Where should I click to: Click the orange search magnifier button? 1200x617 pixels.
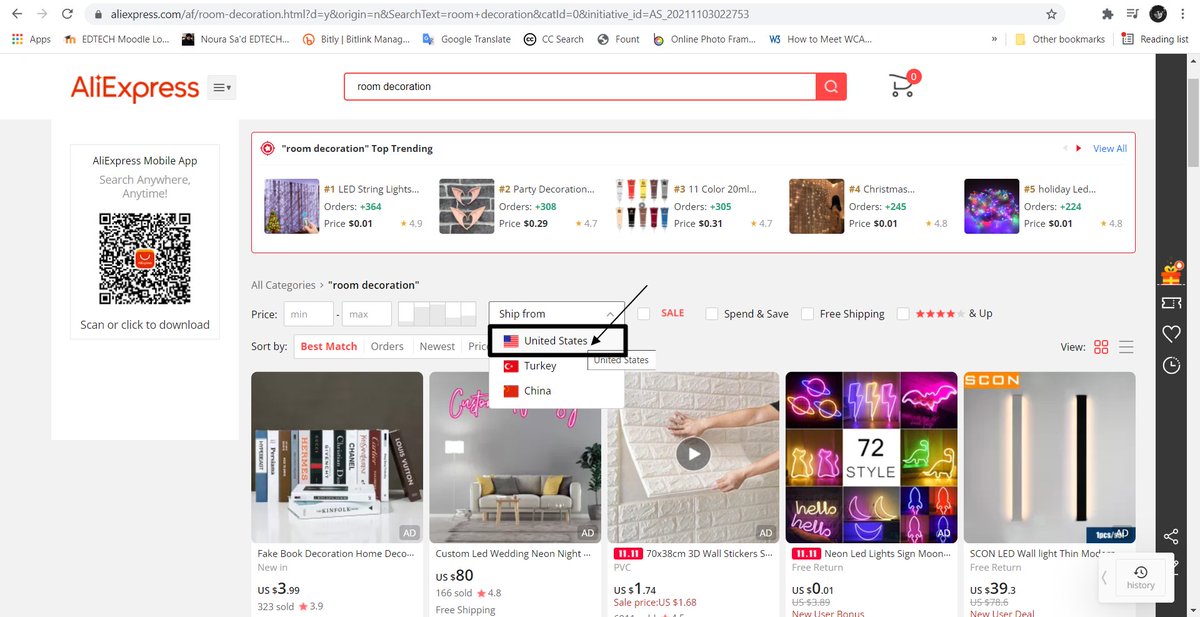831,87
